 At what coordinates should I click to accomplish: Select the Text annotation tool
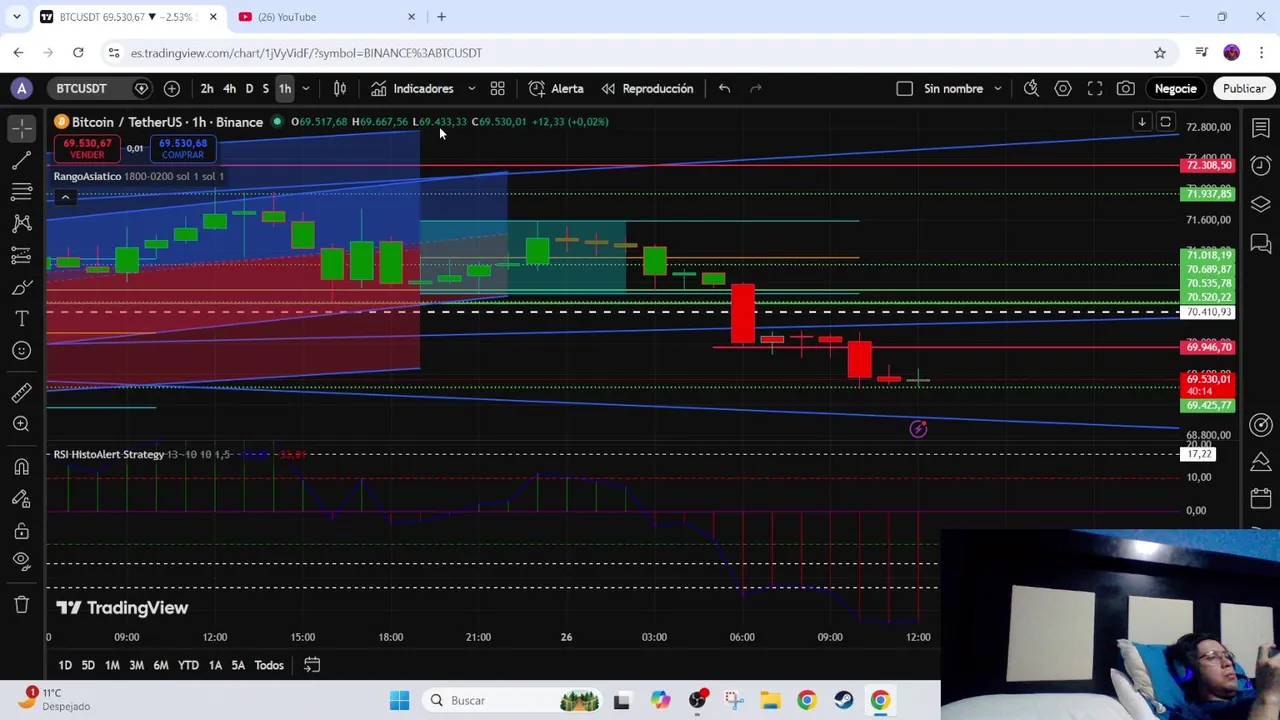[21, 319]
